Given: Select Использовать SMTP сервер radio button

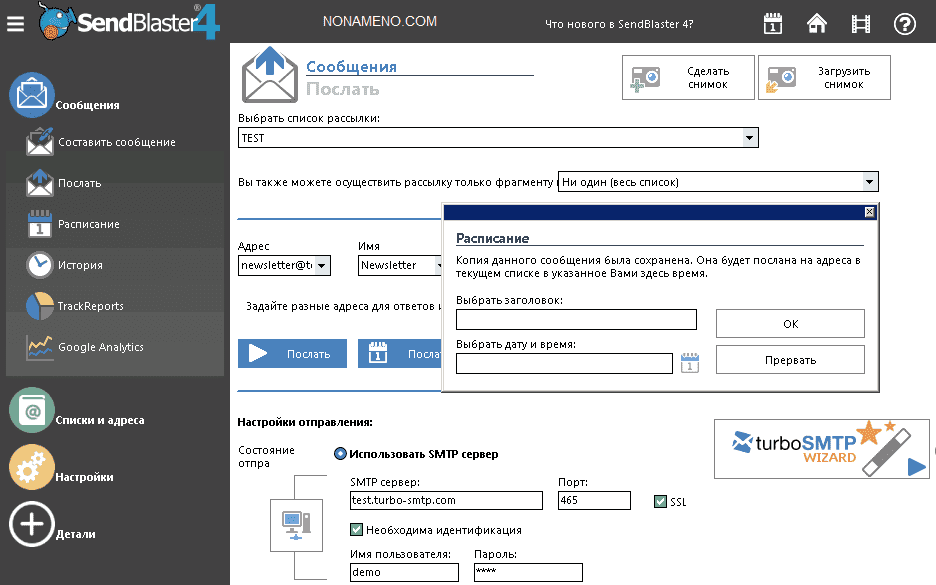Looking at the screenshot, I should pyautogui.click(x=340, y=454).
